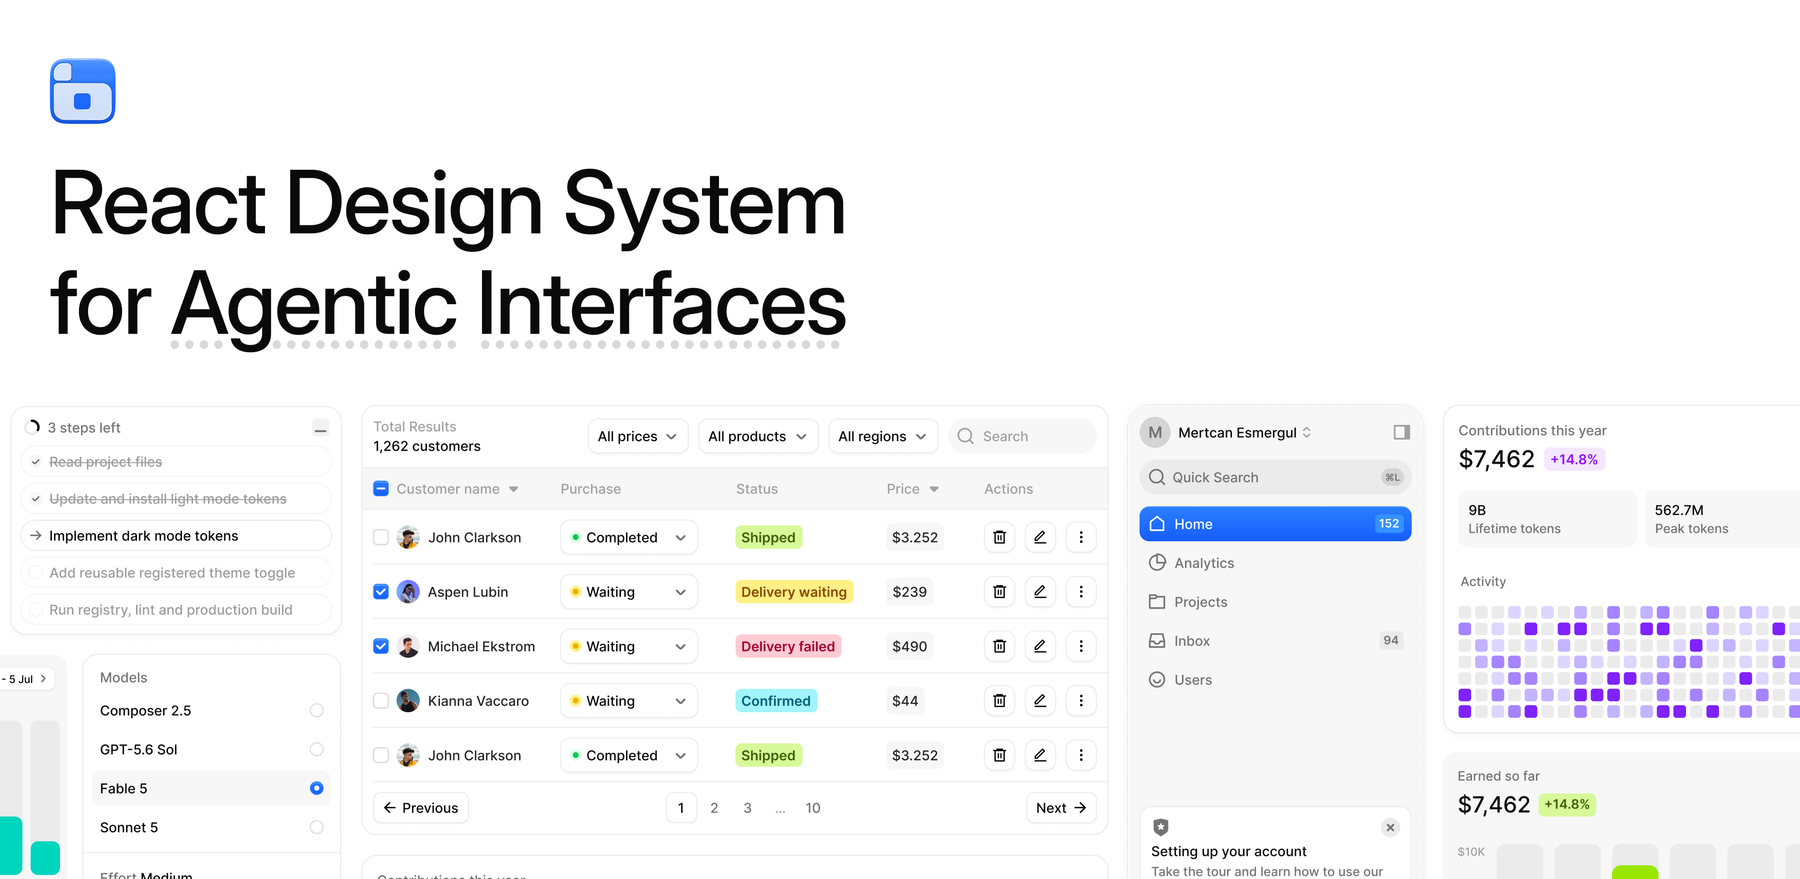
Task: Open the Home sidebar item
Action: (1275, 524)
